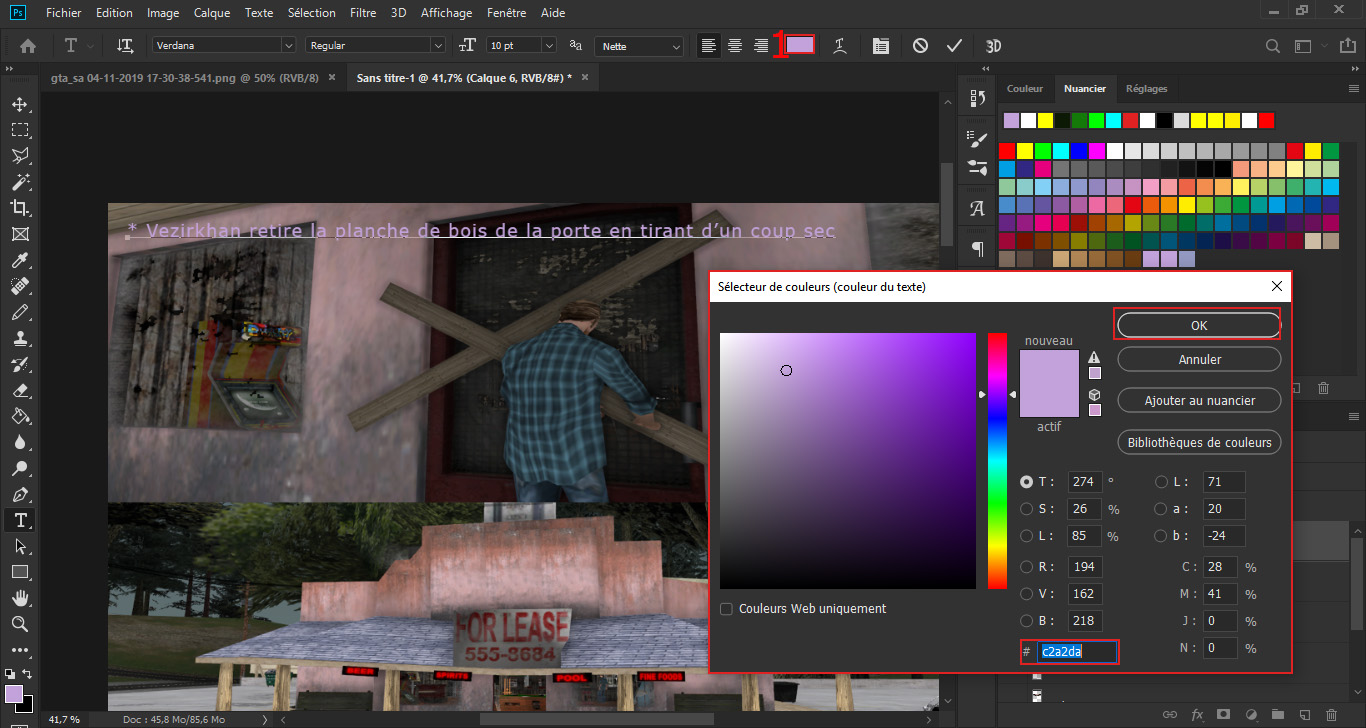The width and height of the screenshot is (1366, 728).
Task: Select the S saturation radio button
Action: (1026, 509)
